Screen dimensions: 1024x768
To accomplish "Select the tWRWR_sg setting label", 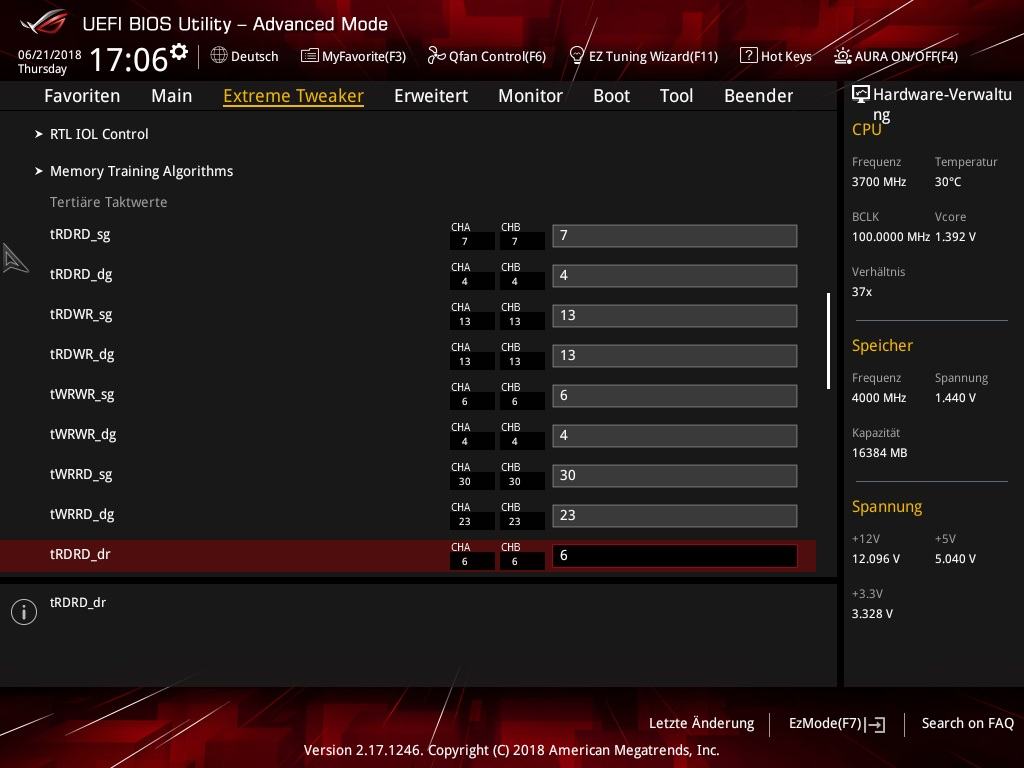I will click(x=82, y=394).
